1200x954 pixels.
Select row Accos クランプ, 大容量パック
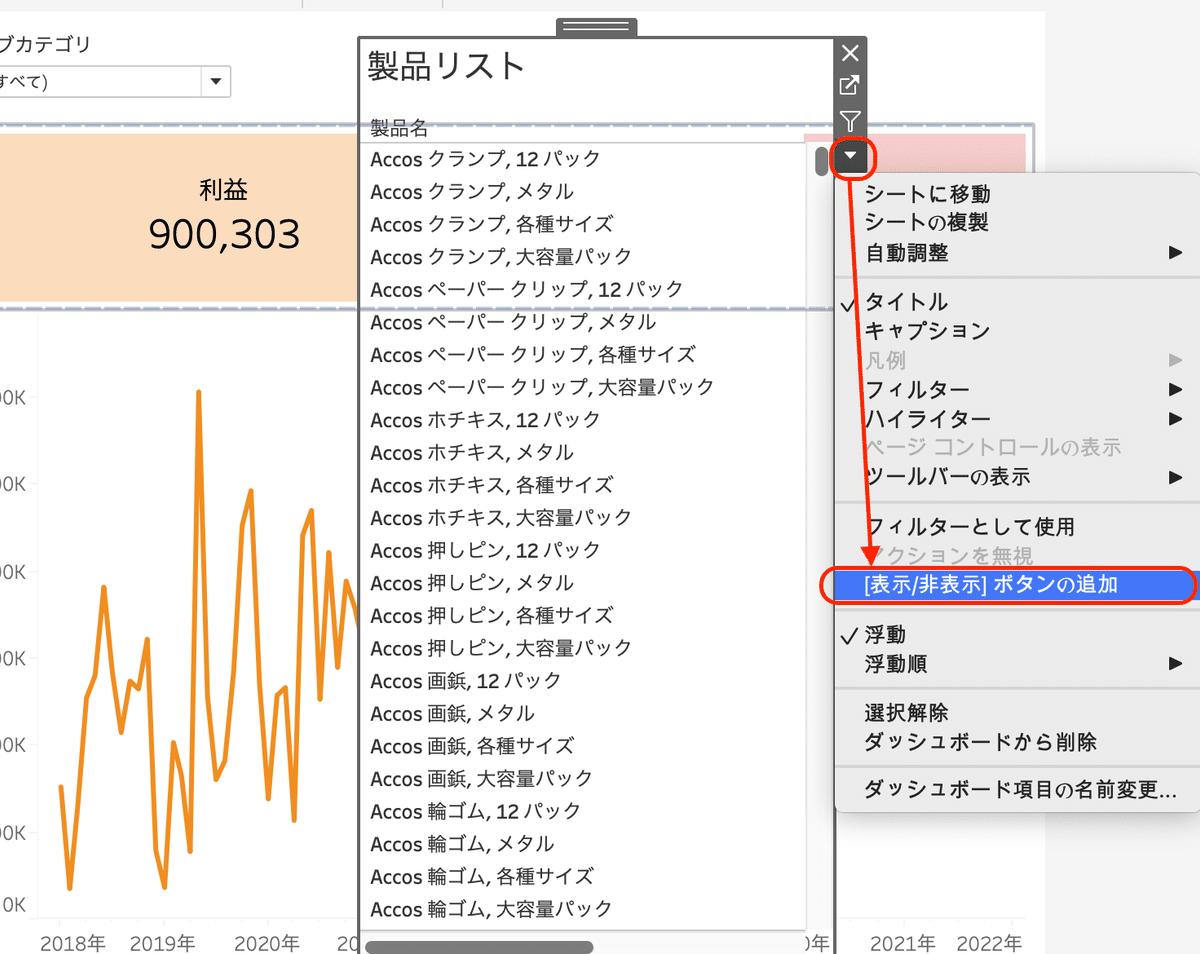(x=501, y=256)
